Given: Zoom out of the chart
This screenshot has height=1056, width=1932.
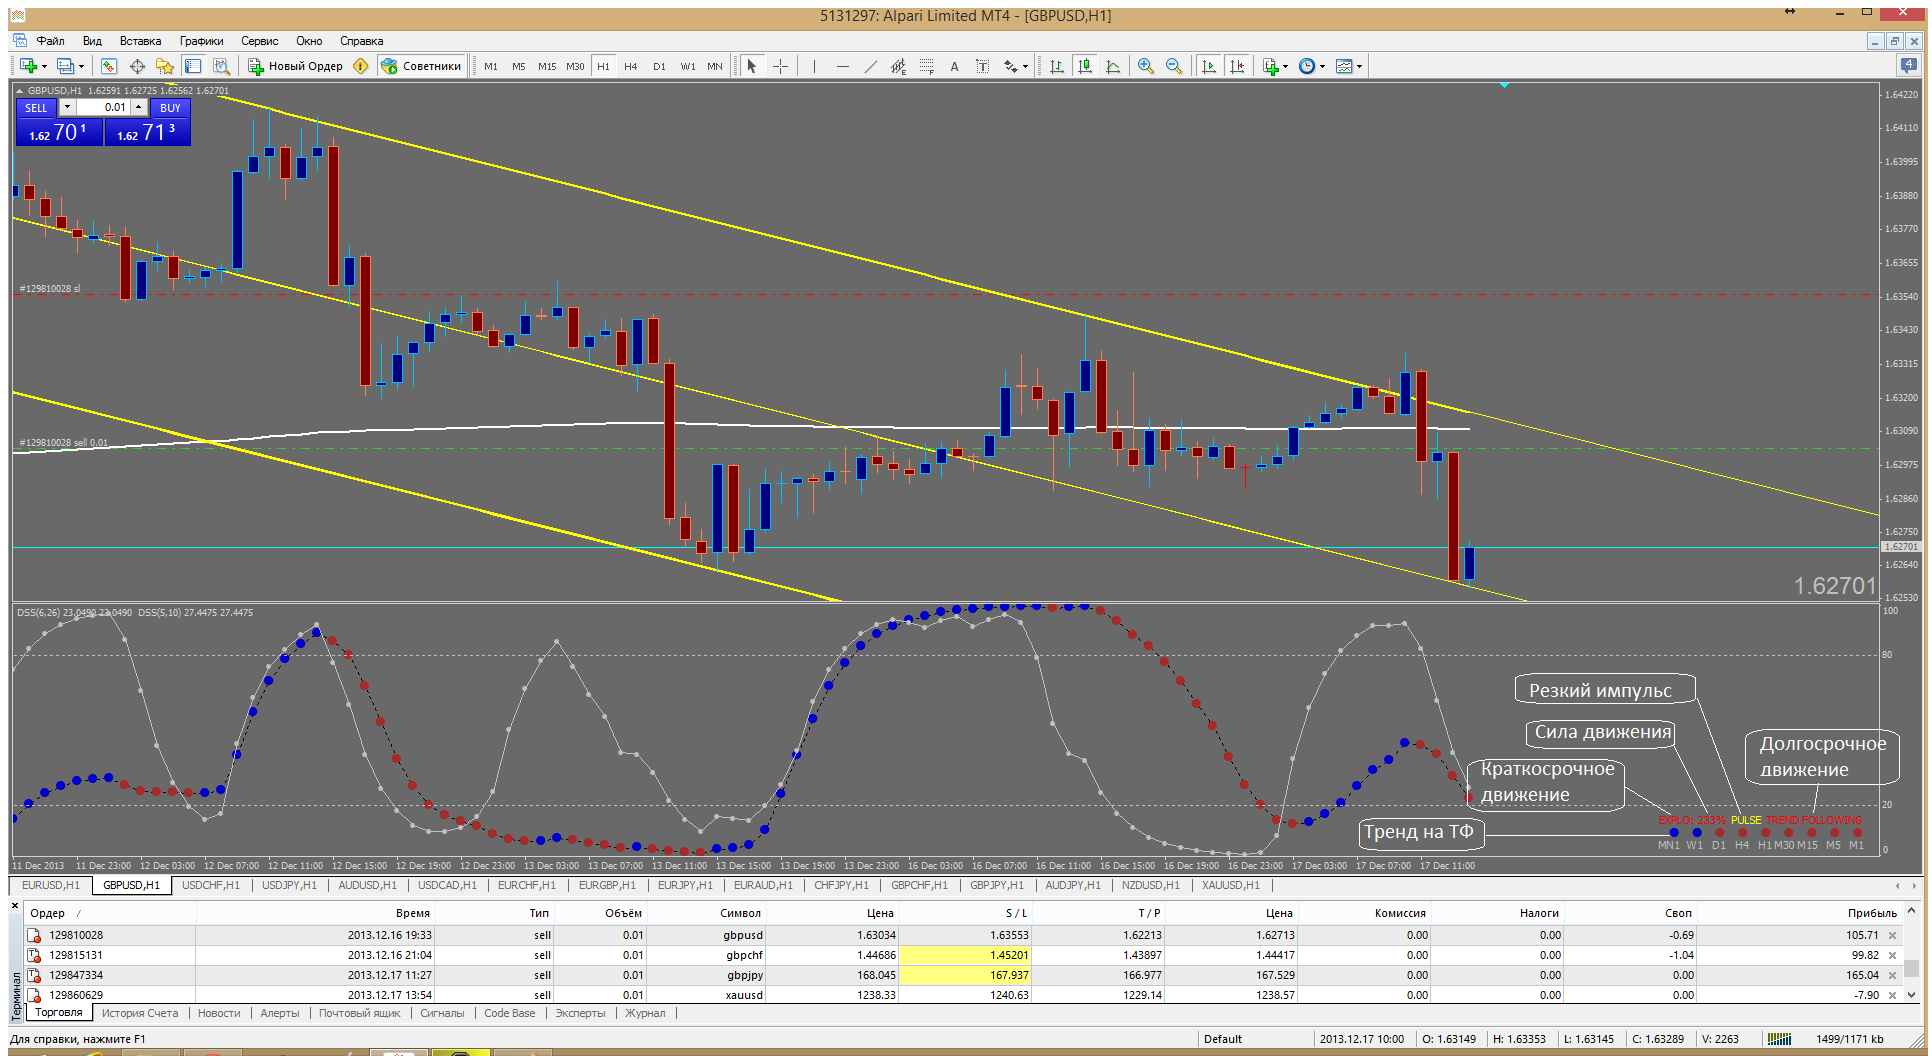Looking at the screenshot, I should 1174,66.
